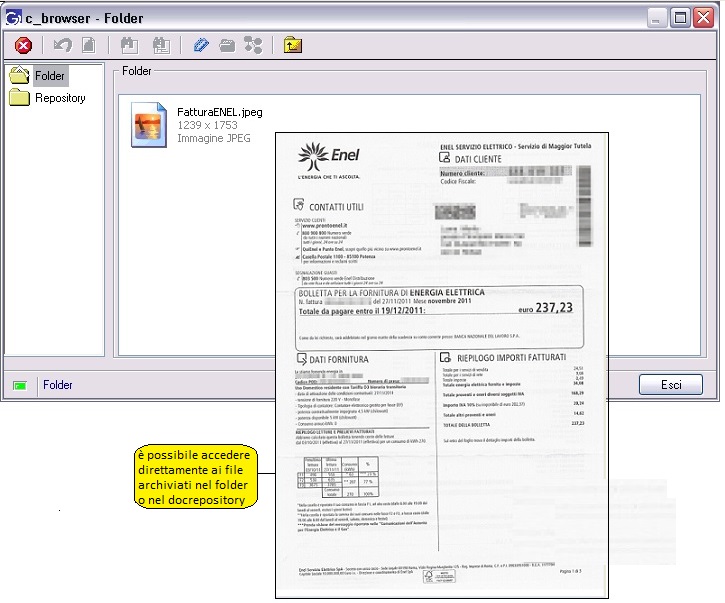Click the first binoculars search toolbar icon
The height and width of the screenshot is (603, 725).
[x=129, y=45]
